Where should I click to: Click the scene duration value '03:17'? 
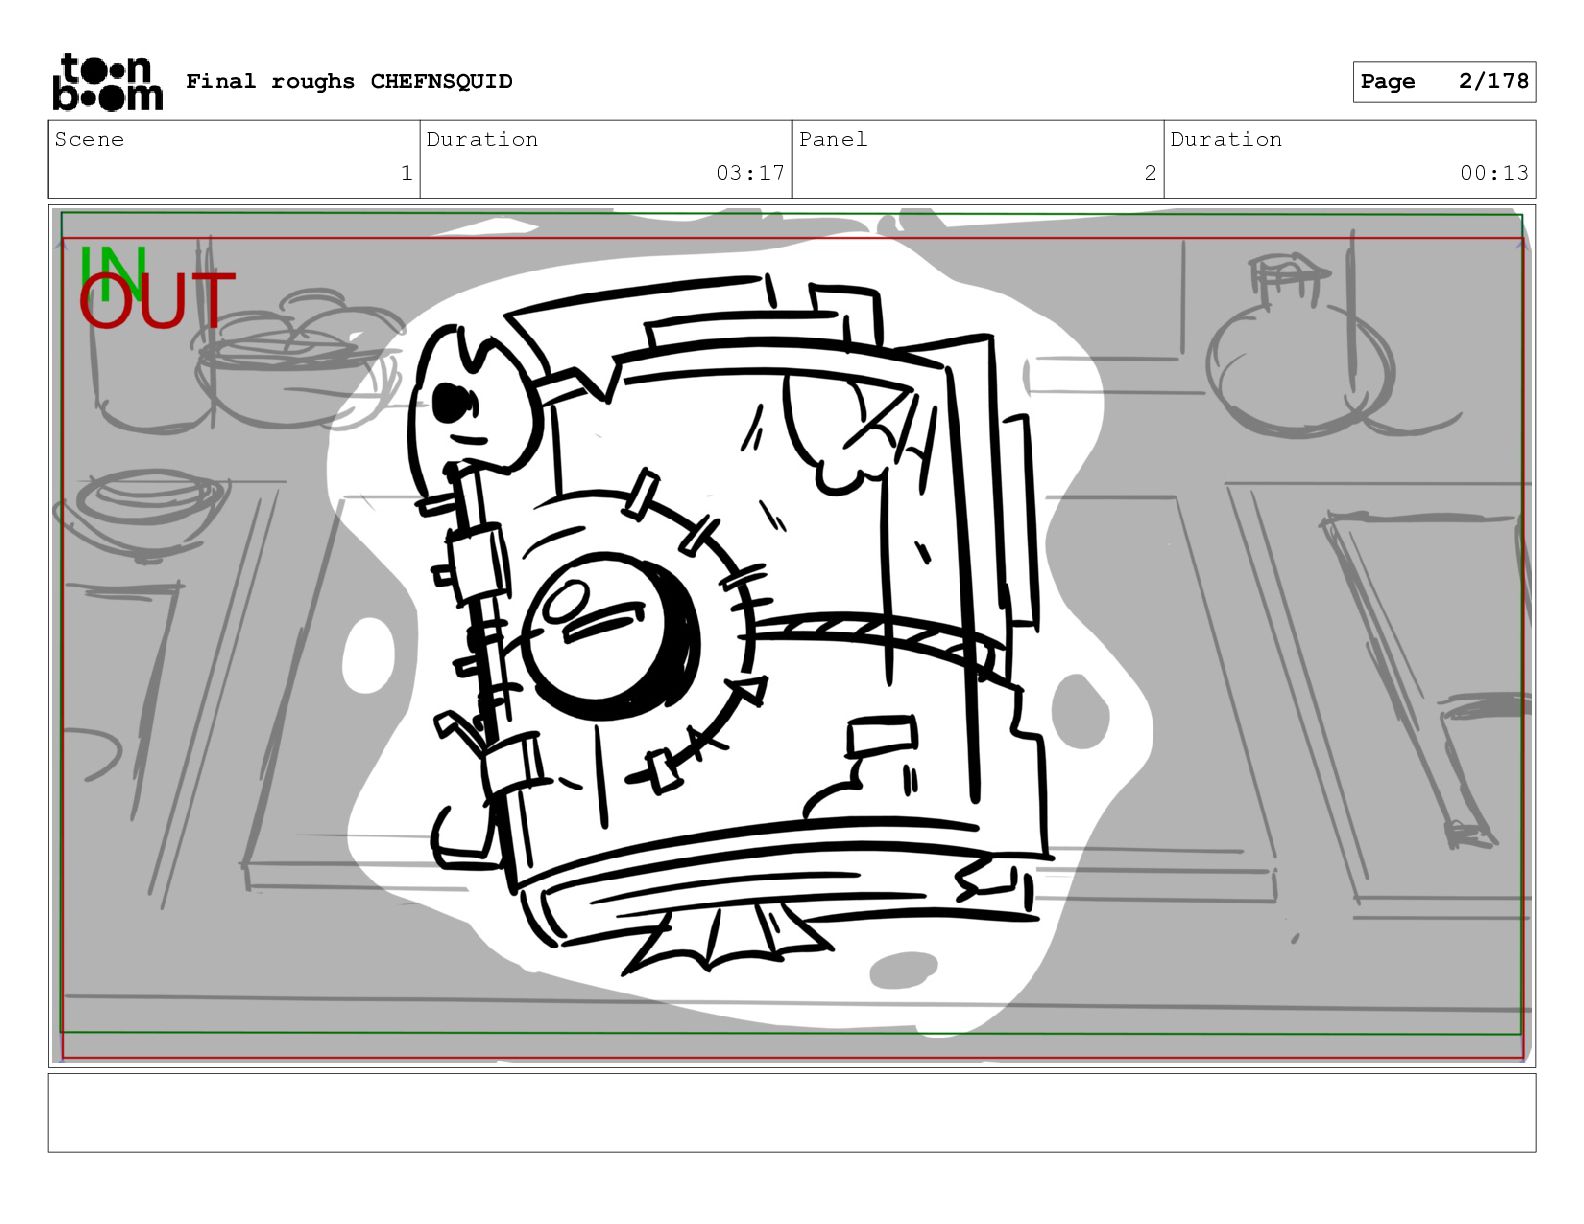750,173
